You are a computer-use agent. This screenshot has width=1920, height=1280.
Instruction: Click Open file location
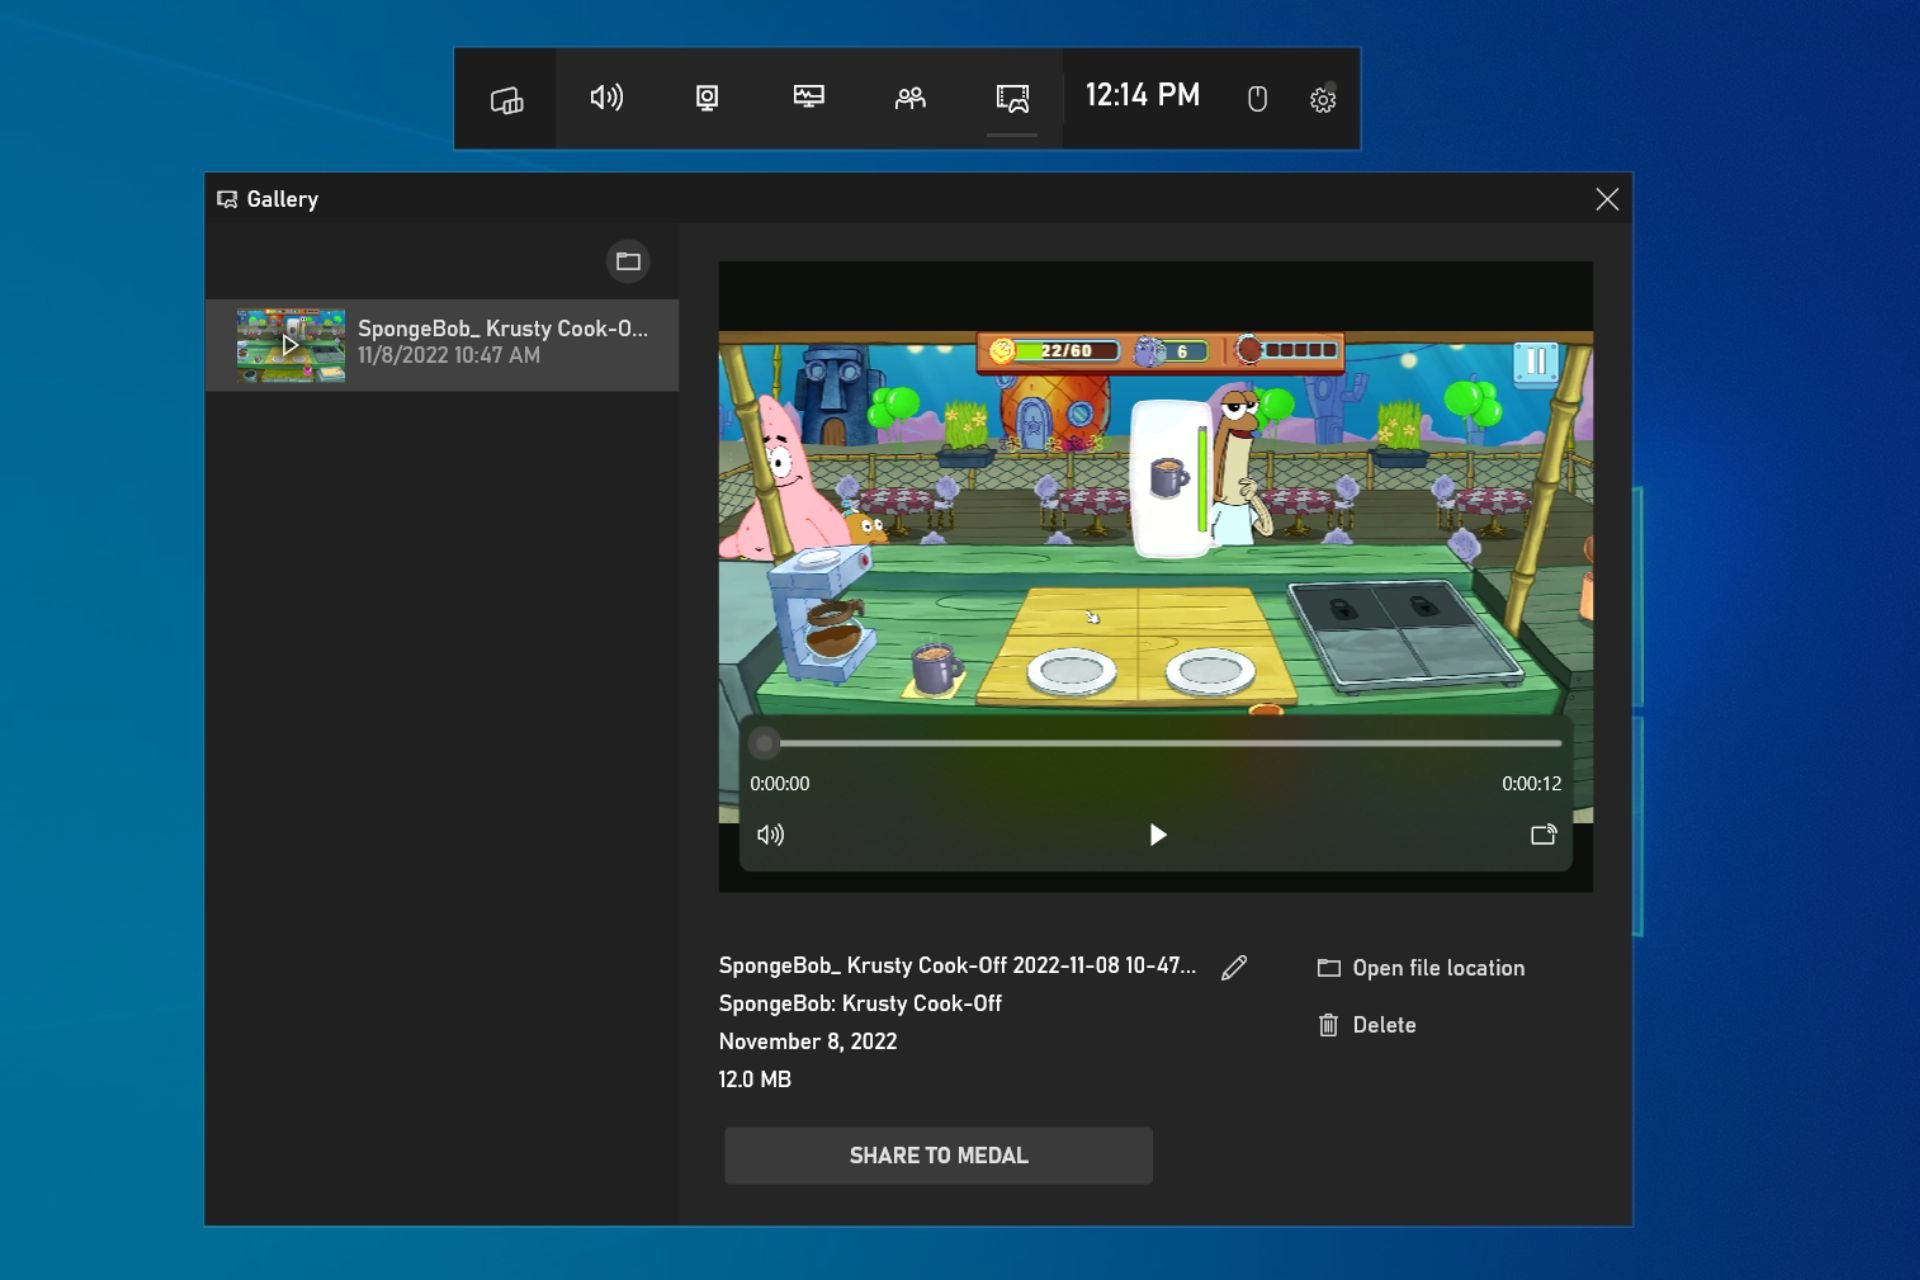(1421, 968)
